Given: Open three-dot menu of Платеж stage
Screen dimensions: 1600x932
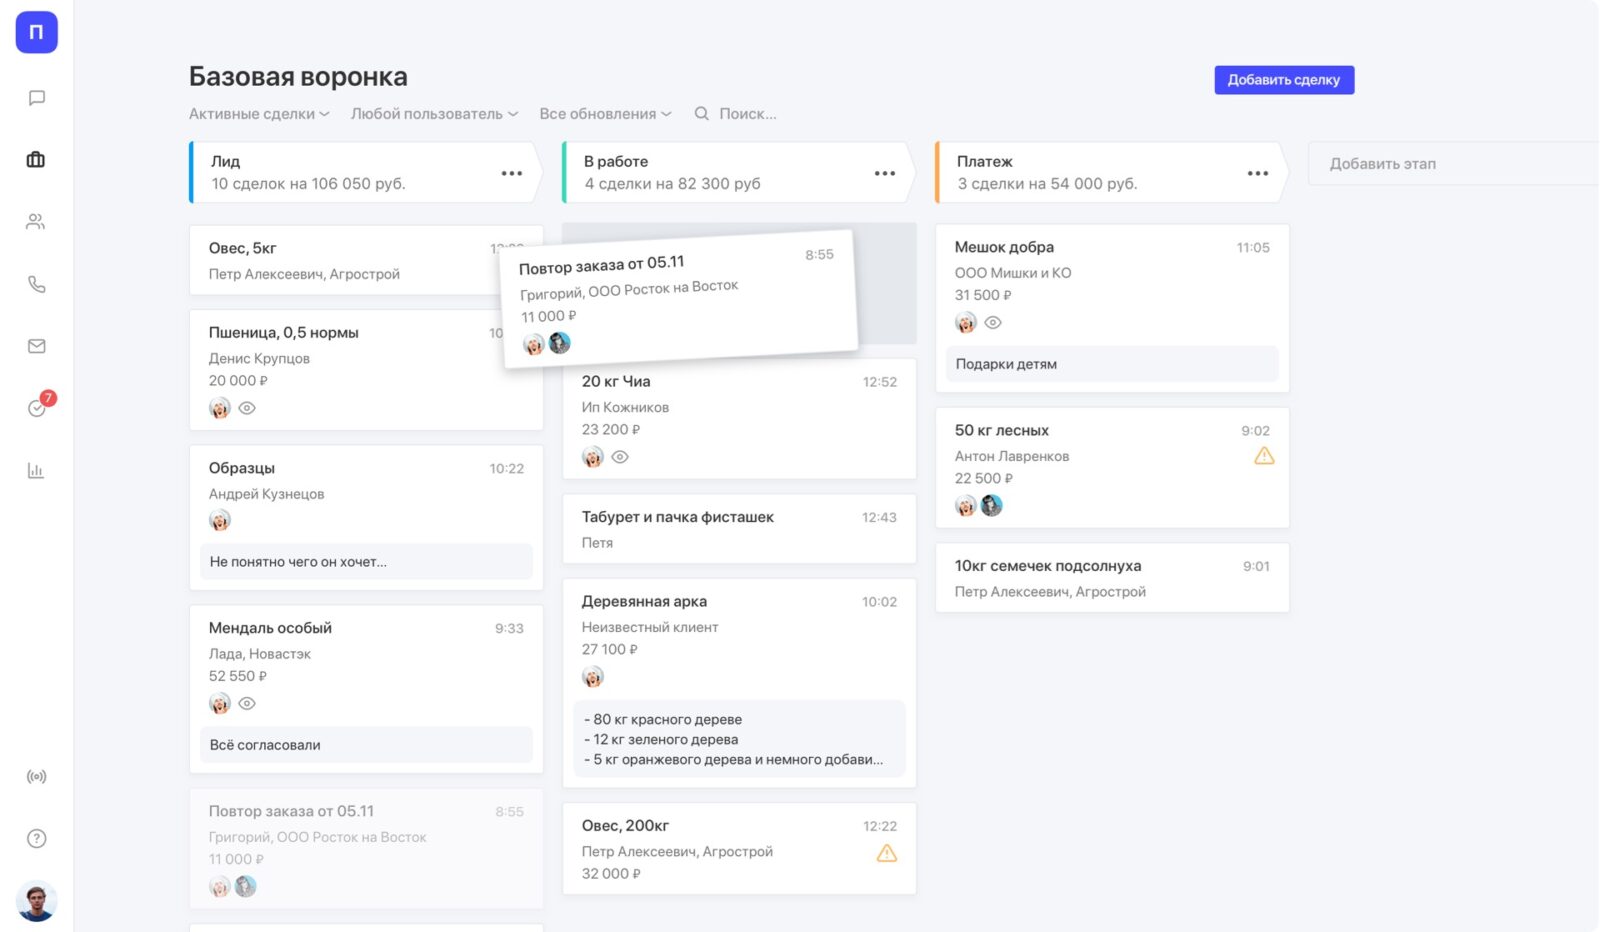Looking at the screenshot, I should click(x=1258, y=173).
